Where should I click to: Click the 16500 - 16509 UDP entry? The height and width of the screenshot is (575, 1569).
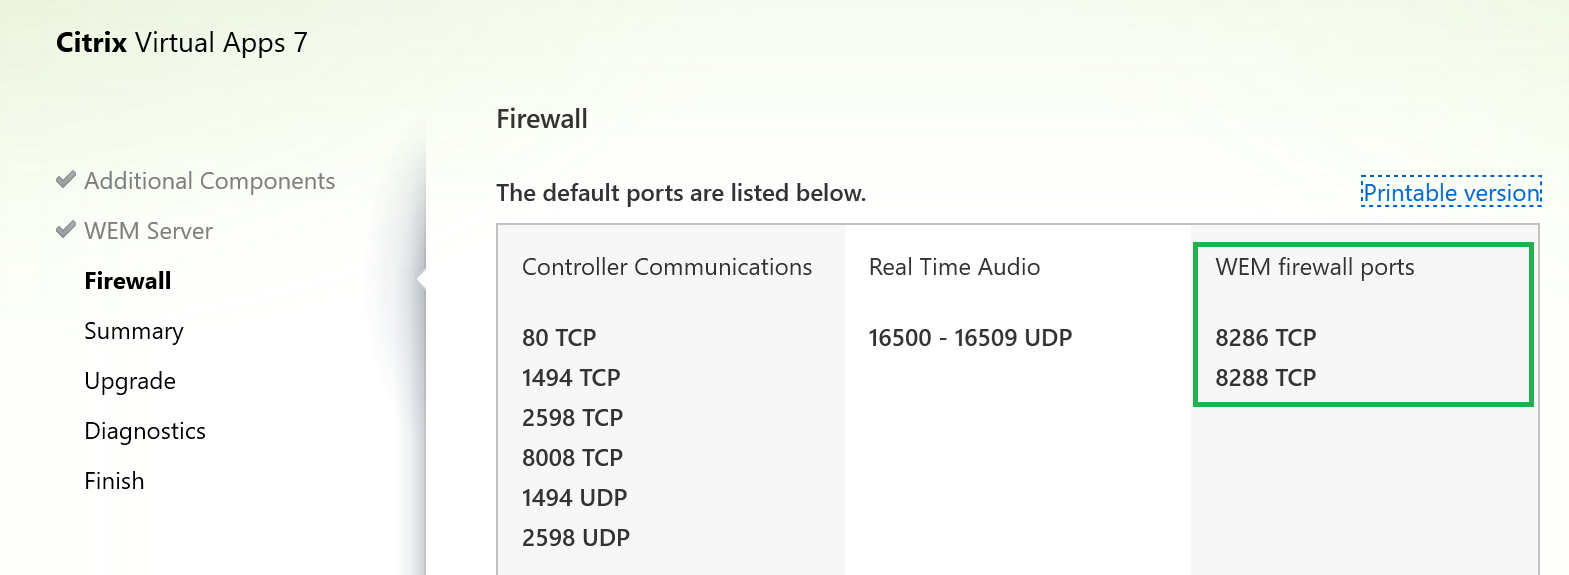(x=970, y=338)
